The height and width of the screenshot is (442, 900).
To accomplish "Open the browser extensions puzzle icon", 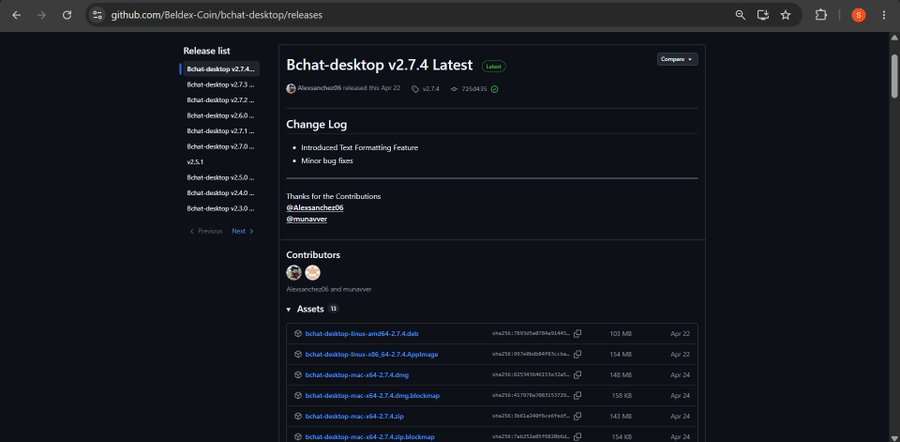I will pos(821,15).
